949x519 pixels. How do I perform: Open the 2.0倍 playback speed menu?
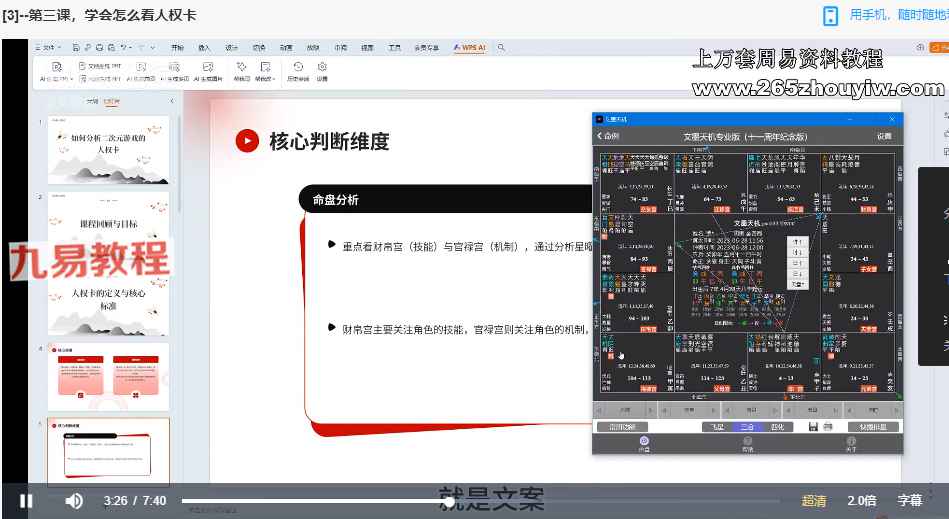pyautogui.click(x=862, y=501)
